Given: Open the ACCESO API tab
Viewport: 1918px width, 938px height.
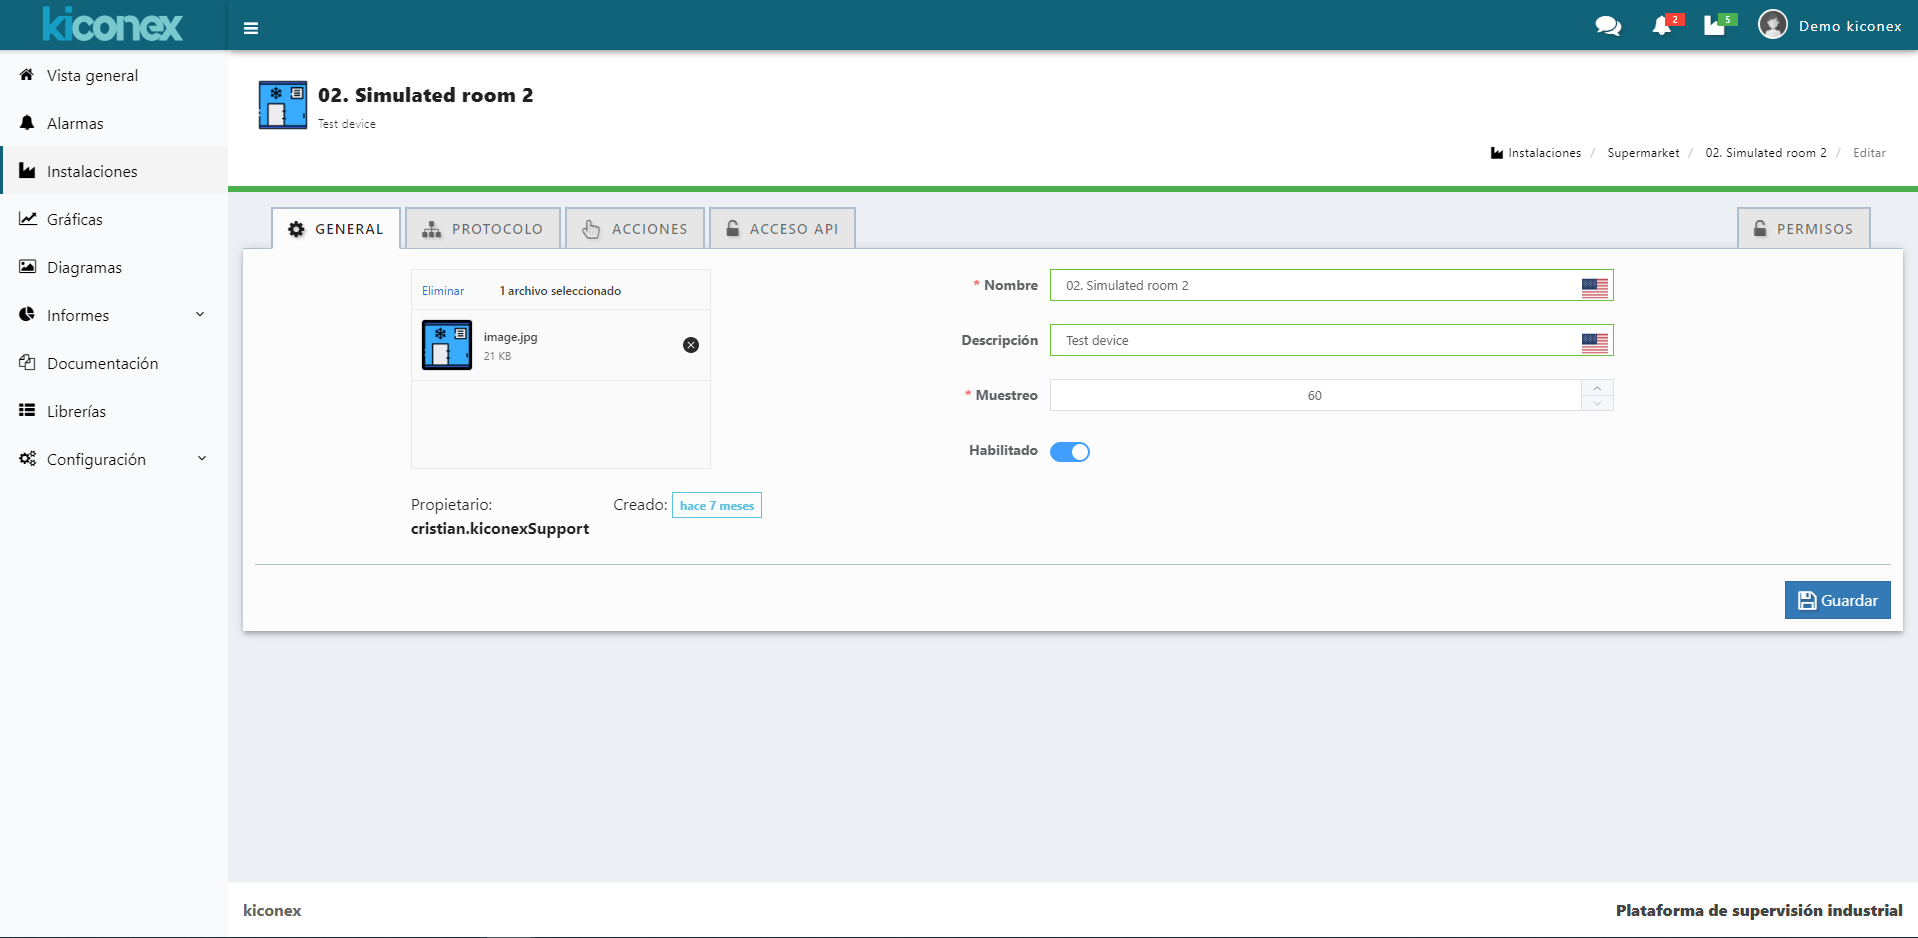Looking at the screenshot, I should [782, 229].
